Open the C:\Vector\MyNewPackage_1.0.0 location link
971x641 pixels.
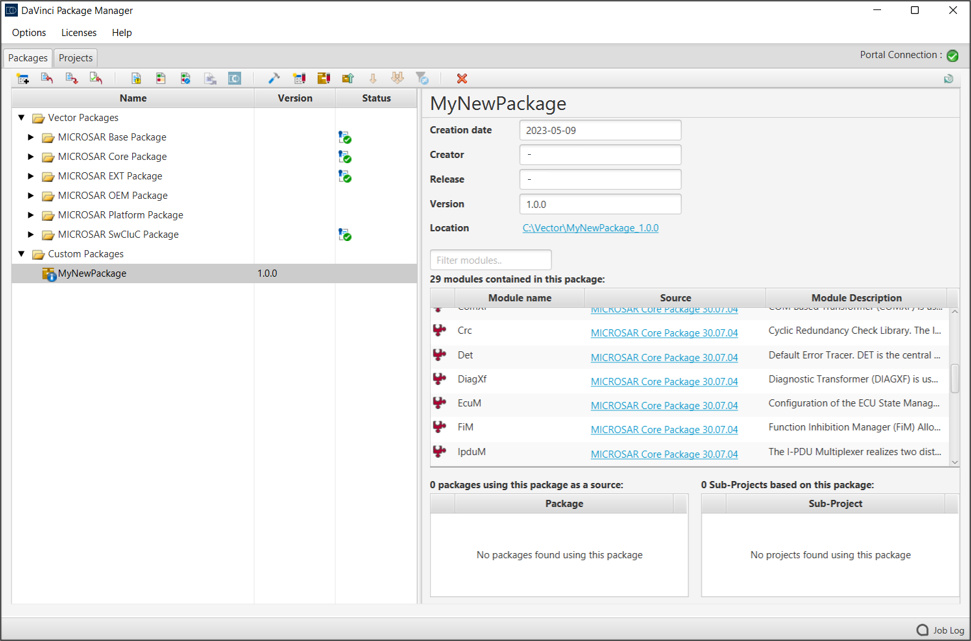click(590, 228)
